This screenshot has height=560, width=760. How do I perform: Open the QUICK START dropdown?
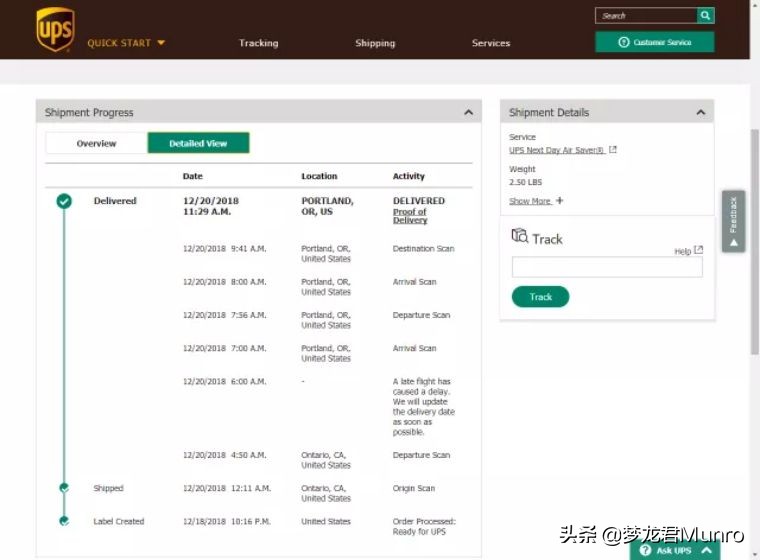pos(126,43)
